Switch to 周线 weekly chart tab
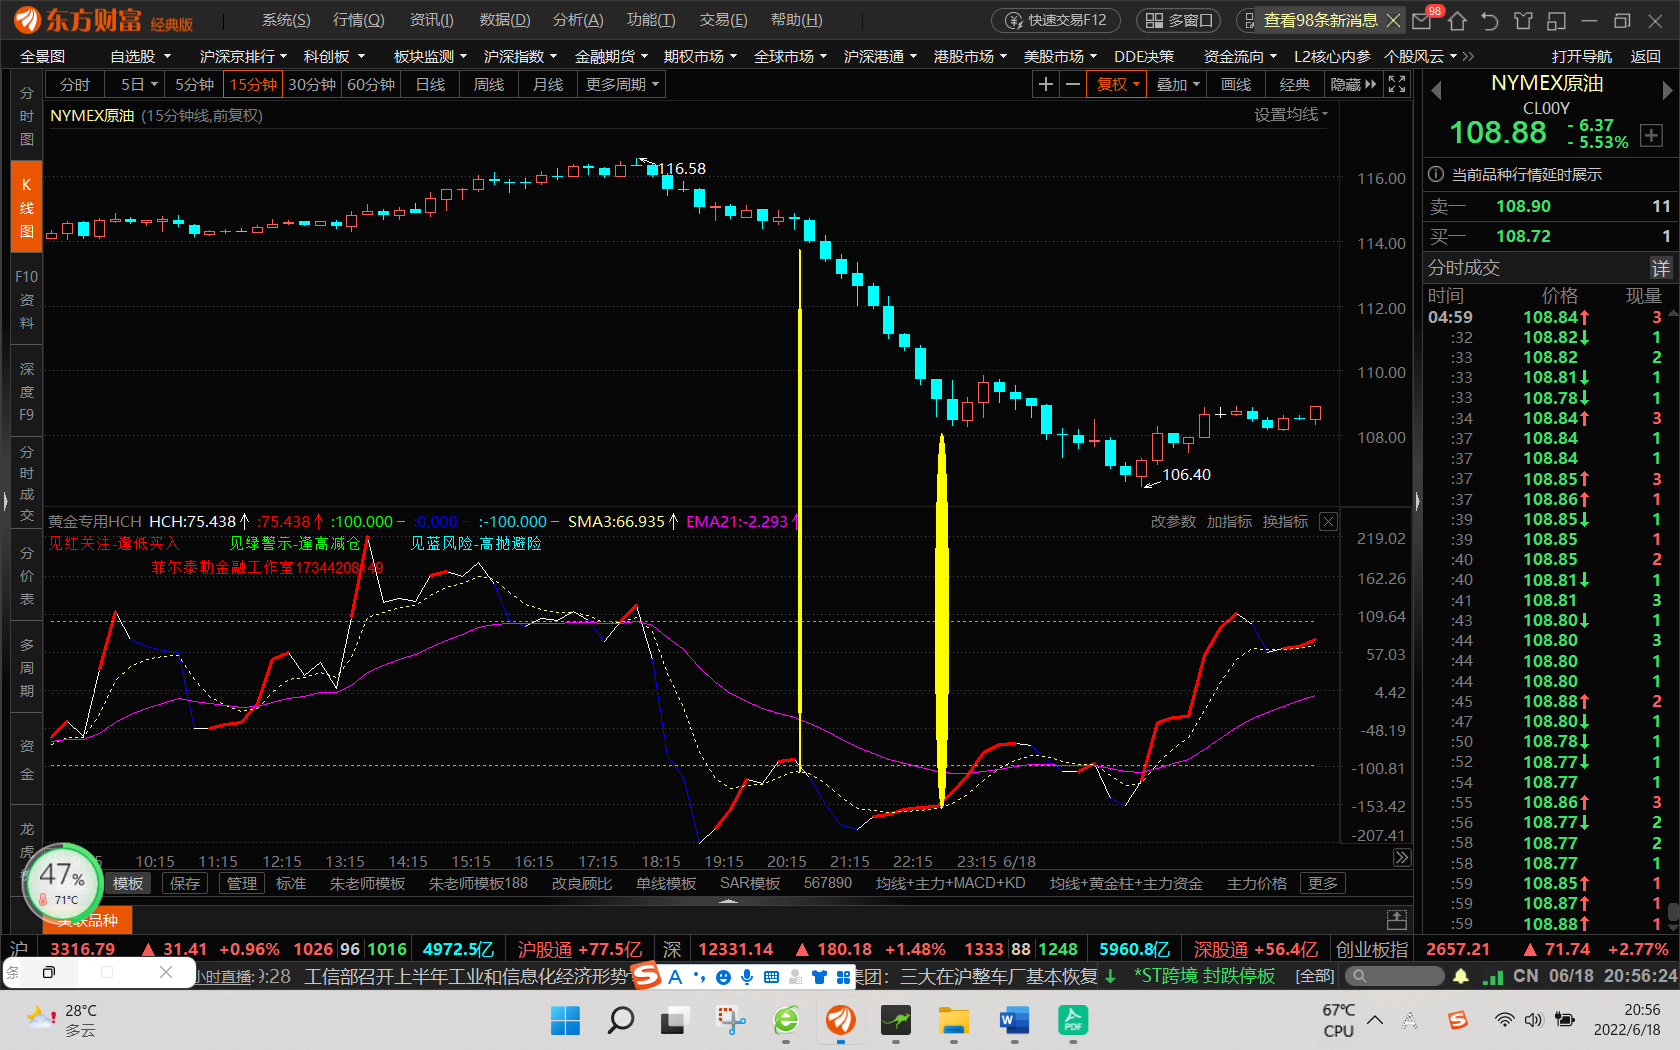 coord(489,85)
